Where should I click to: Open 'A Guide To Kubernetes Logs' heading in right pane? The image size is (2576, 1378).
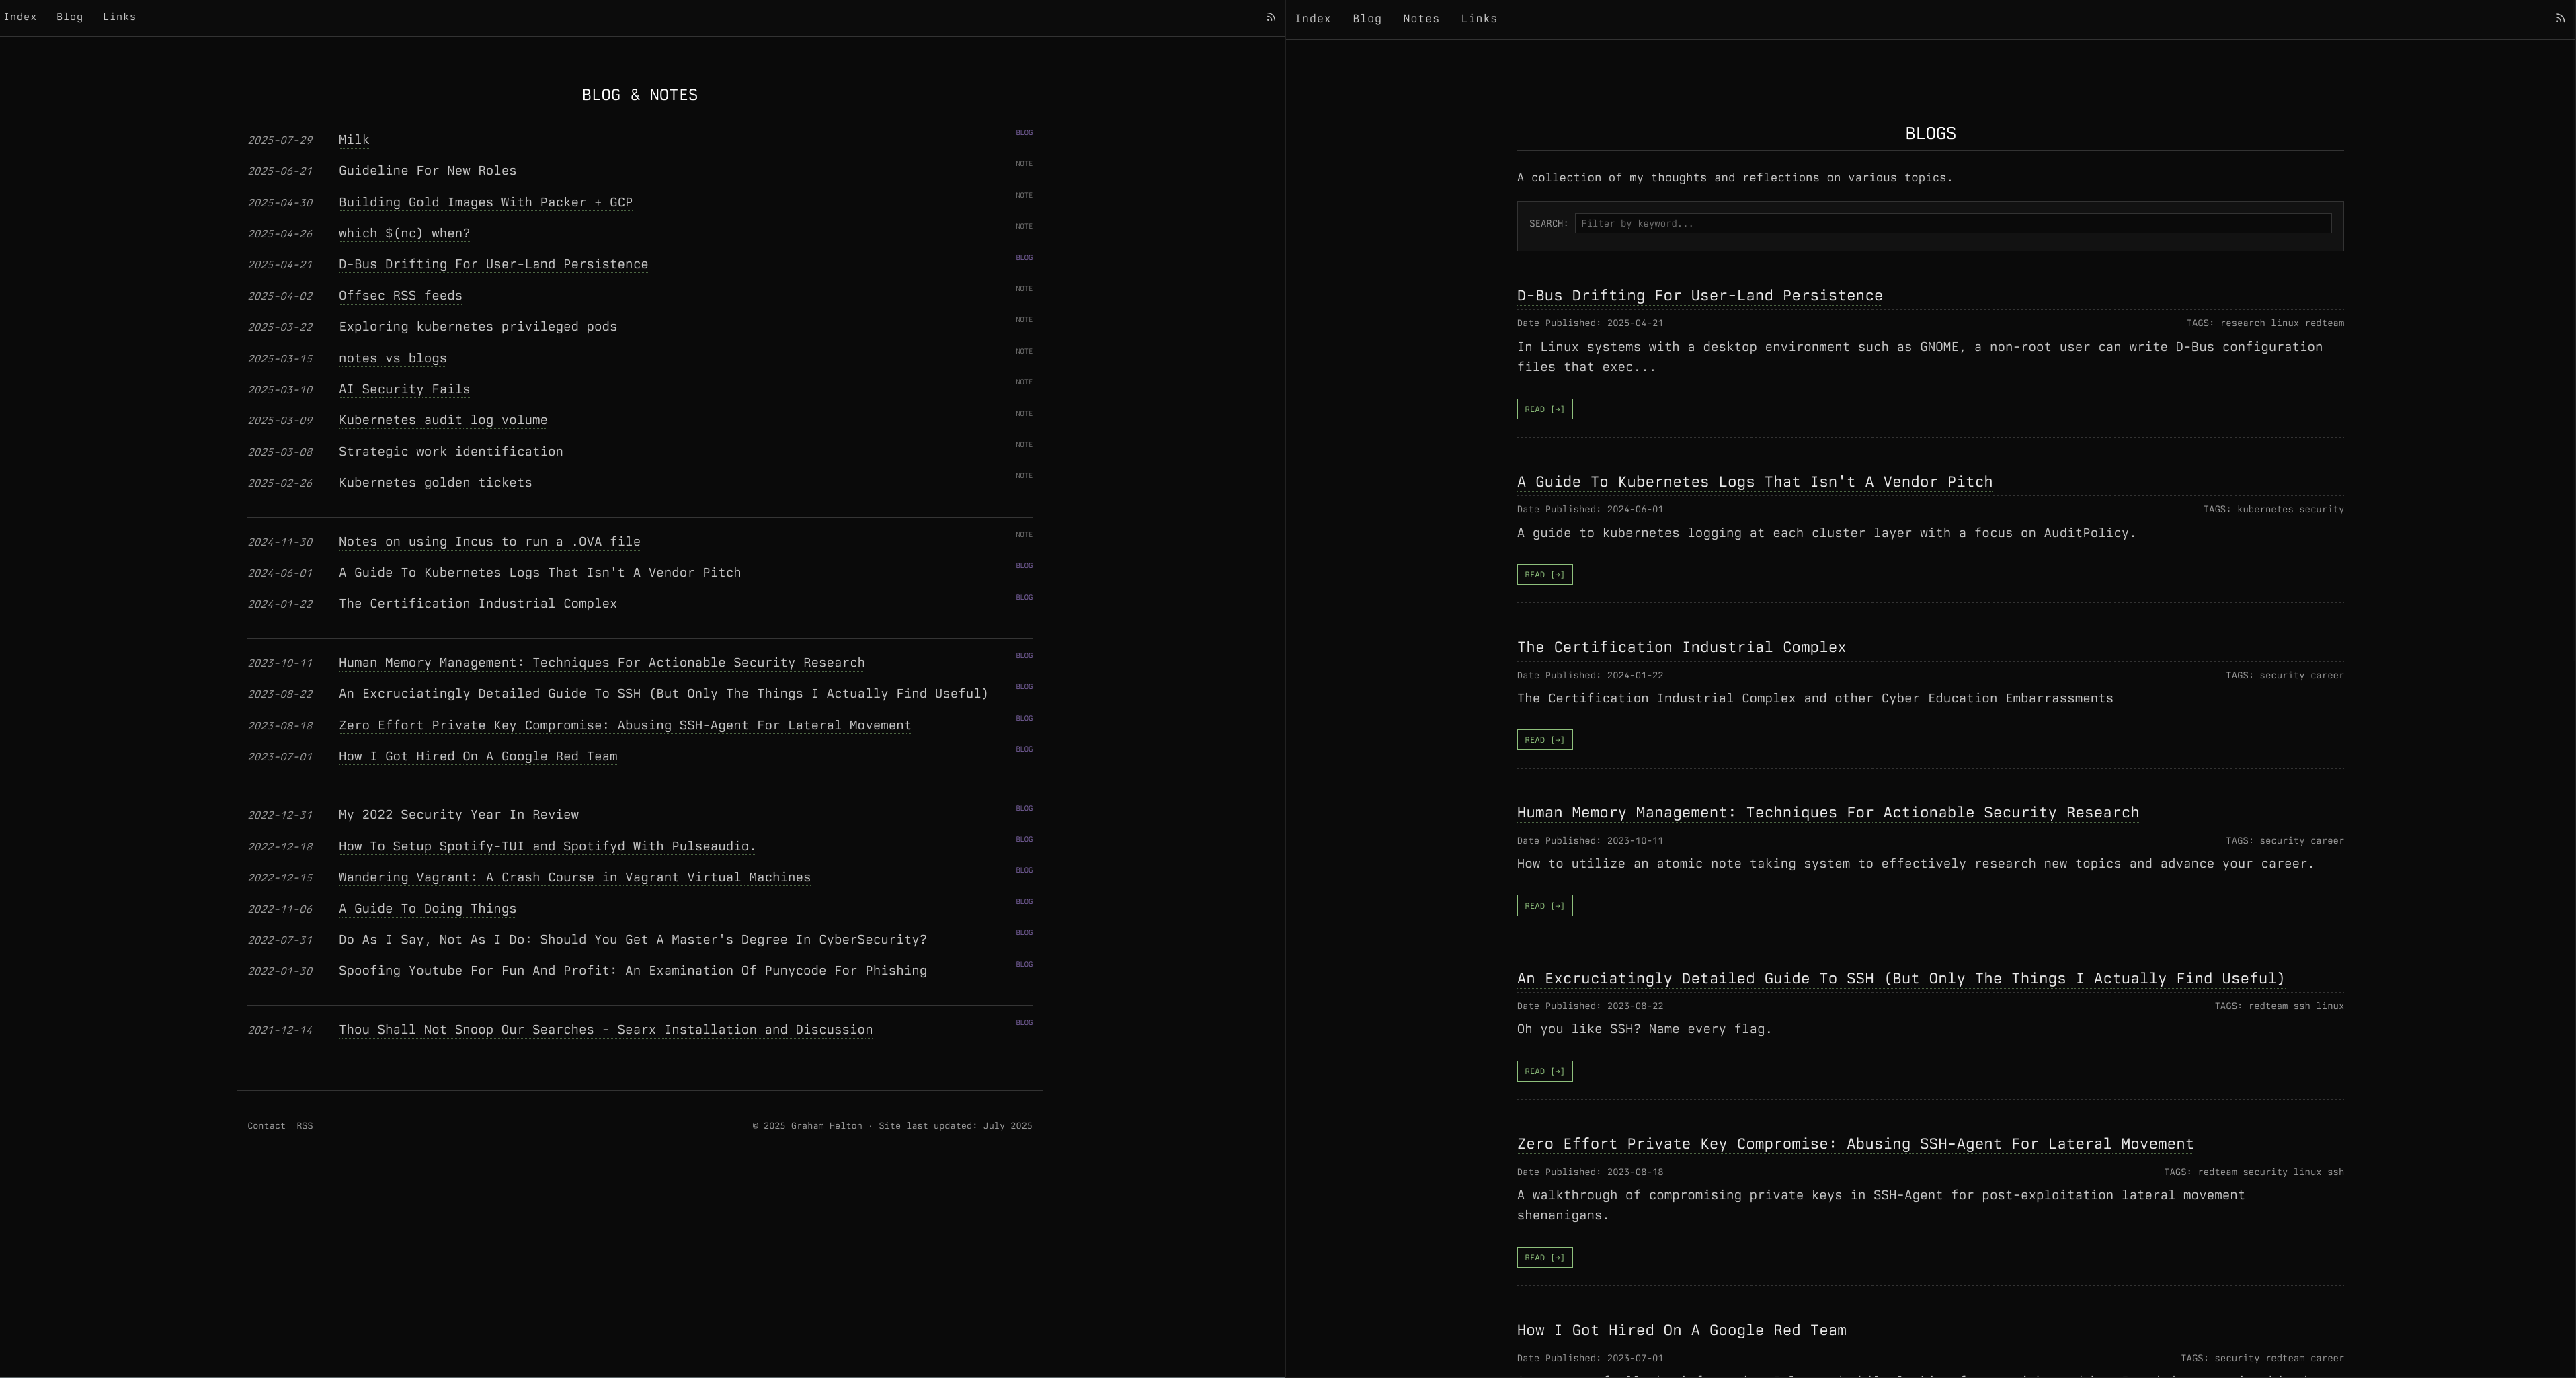coord(1754,482)
